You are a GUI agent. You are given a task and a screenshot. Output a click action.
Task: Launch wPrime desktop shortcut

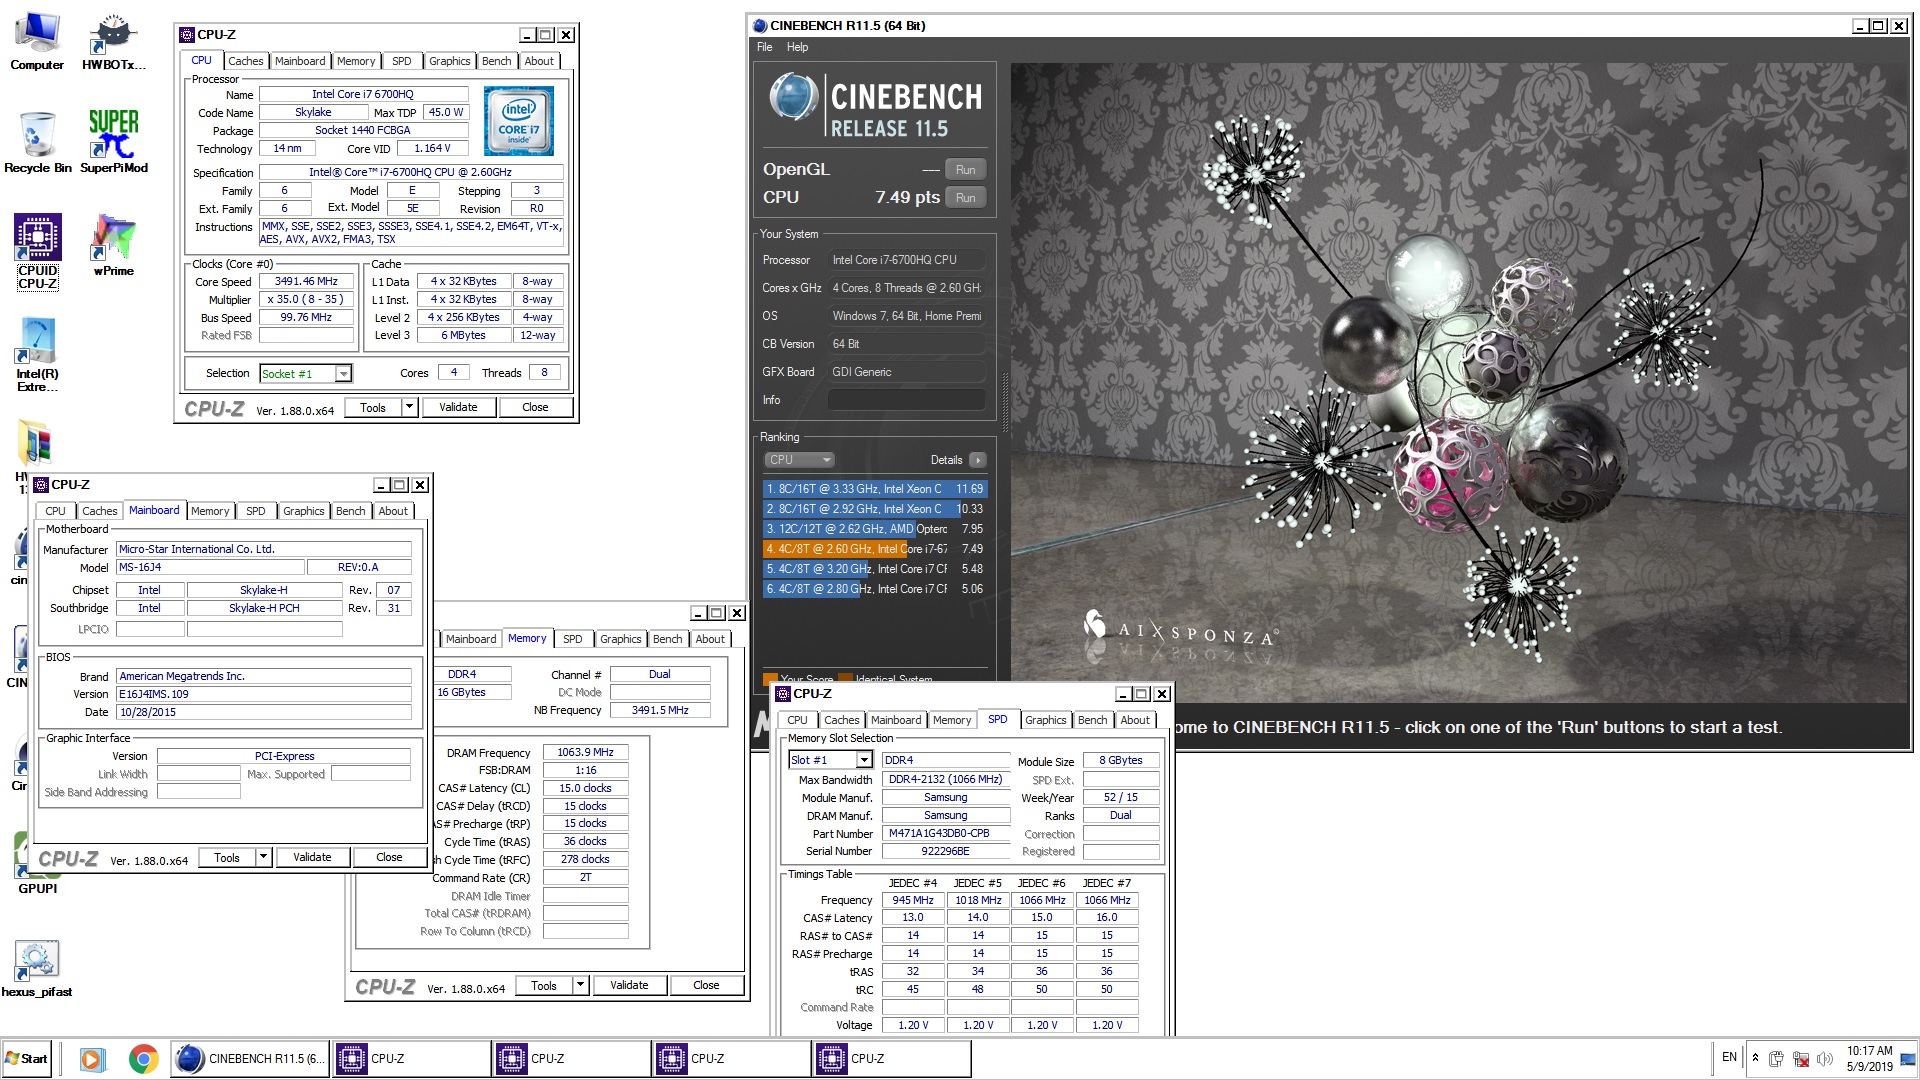(x=113, y=245)
